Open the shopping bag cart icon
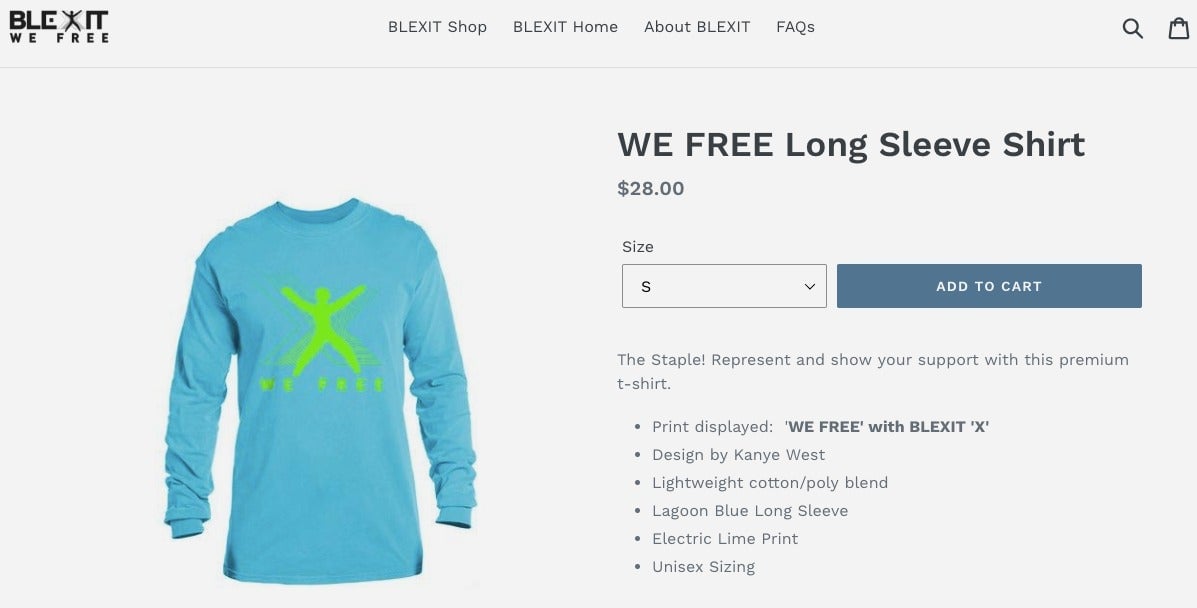 (x=1179, y=27)
